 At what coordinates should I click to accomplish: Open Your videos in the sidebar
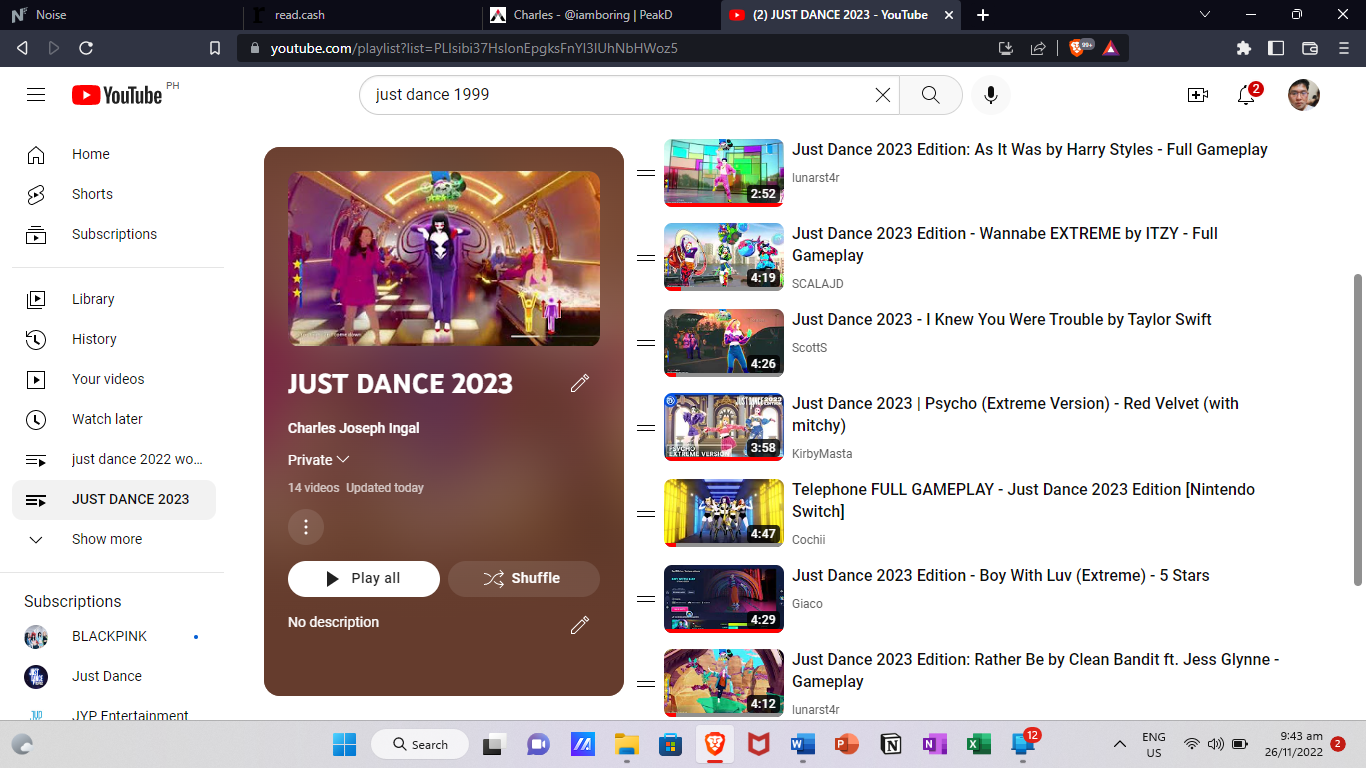point(114,379)
